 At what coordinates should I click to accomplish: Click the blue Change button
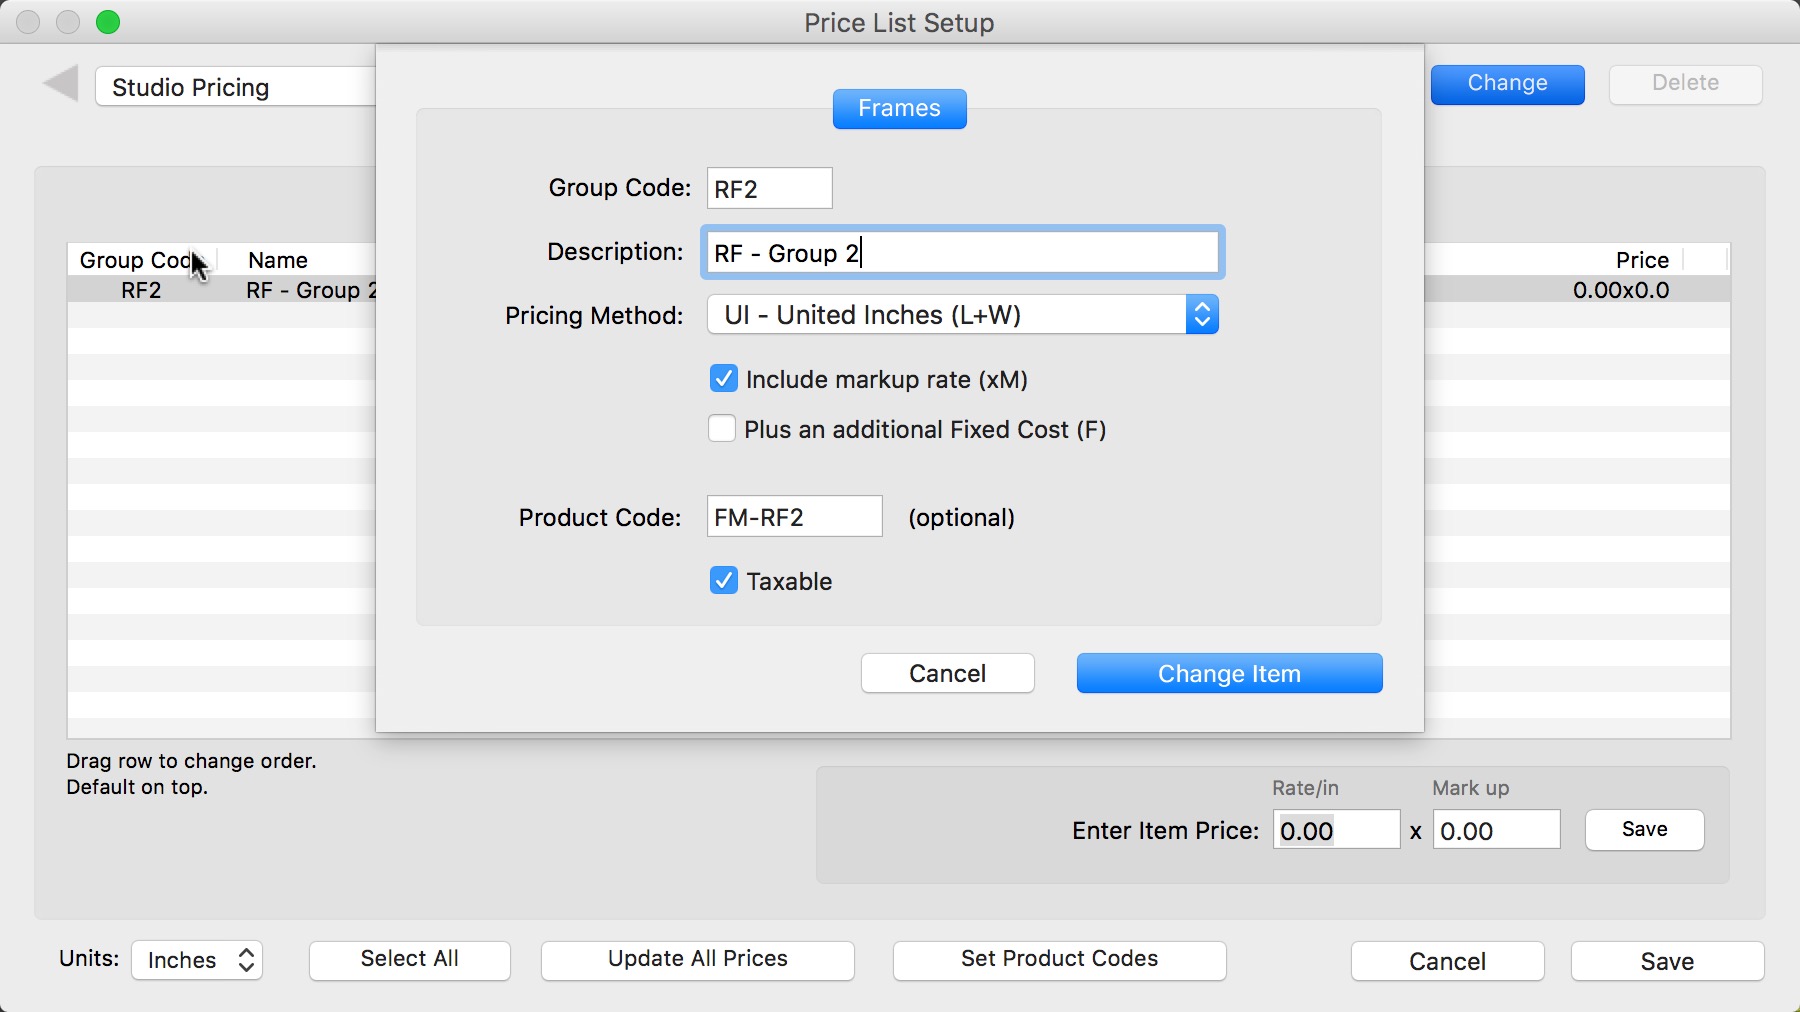point(1507,84)
